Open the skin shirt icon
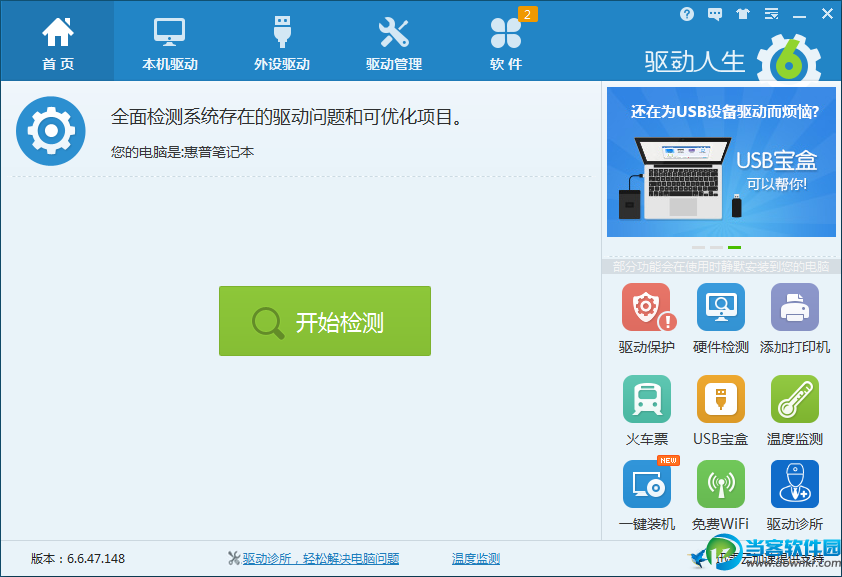 pos(743,14)
